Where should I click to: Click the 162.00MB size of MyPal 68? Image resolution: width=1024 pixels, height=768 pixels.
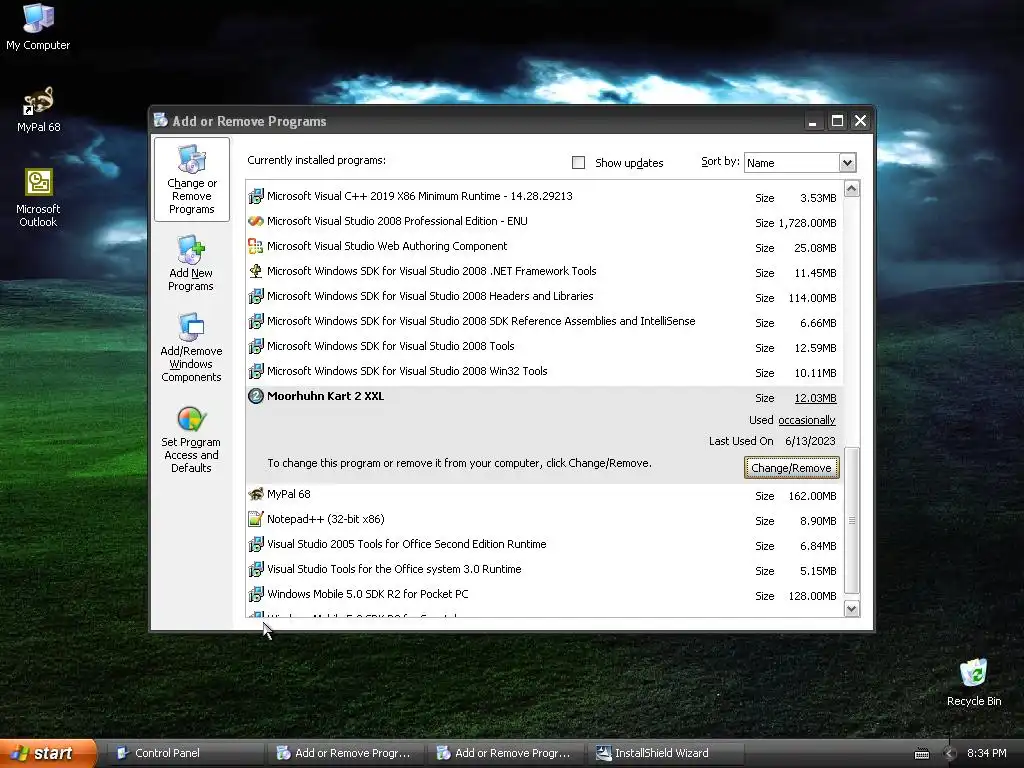(x=812, y=496)
